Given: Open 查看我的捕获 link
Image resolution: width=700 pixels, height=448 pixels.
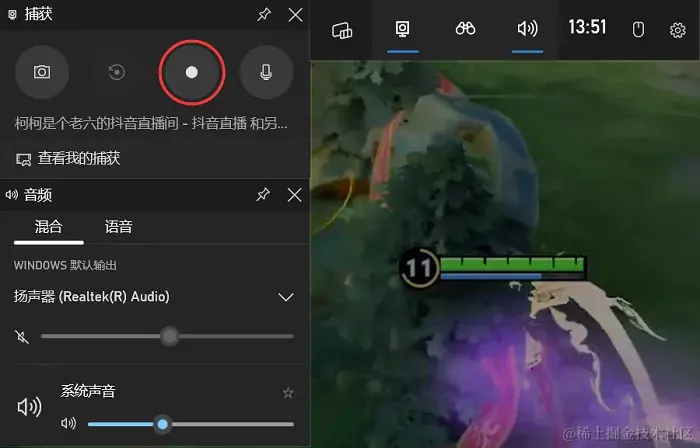Looking at the screenshot, I should (x=68, y=158).
